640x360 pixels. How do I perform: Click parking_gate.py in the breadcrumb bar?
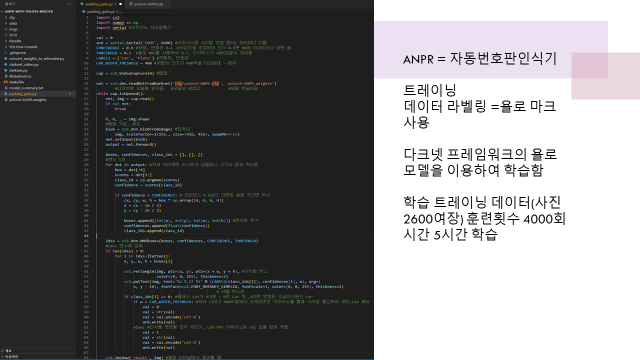[100, 12]
